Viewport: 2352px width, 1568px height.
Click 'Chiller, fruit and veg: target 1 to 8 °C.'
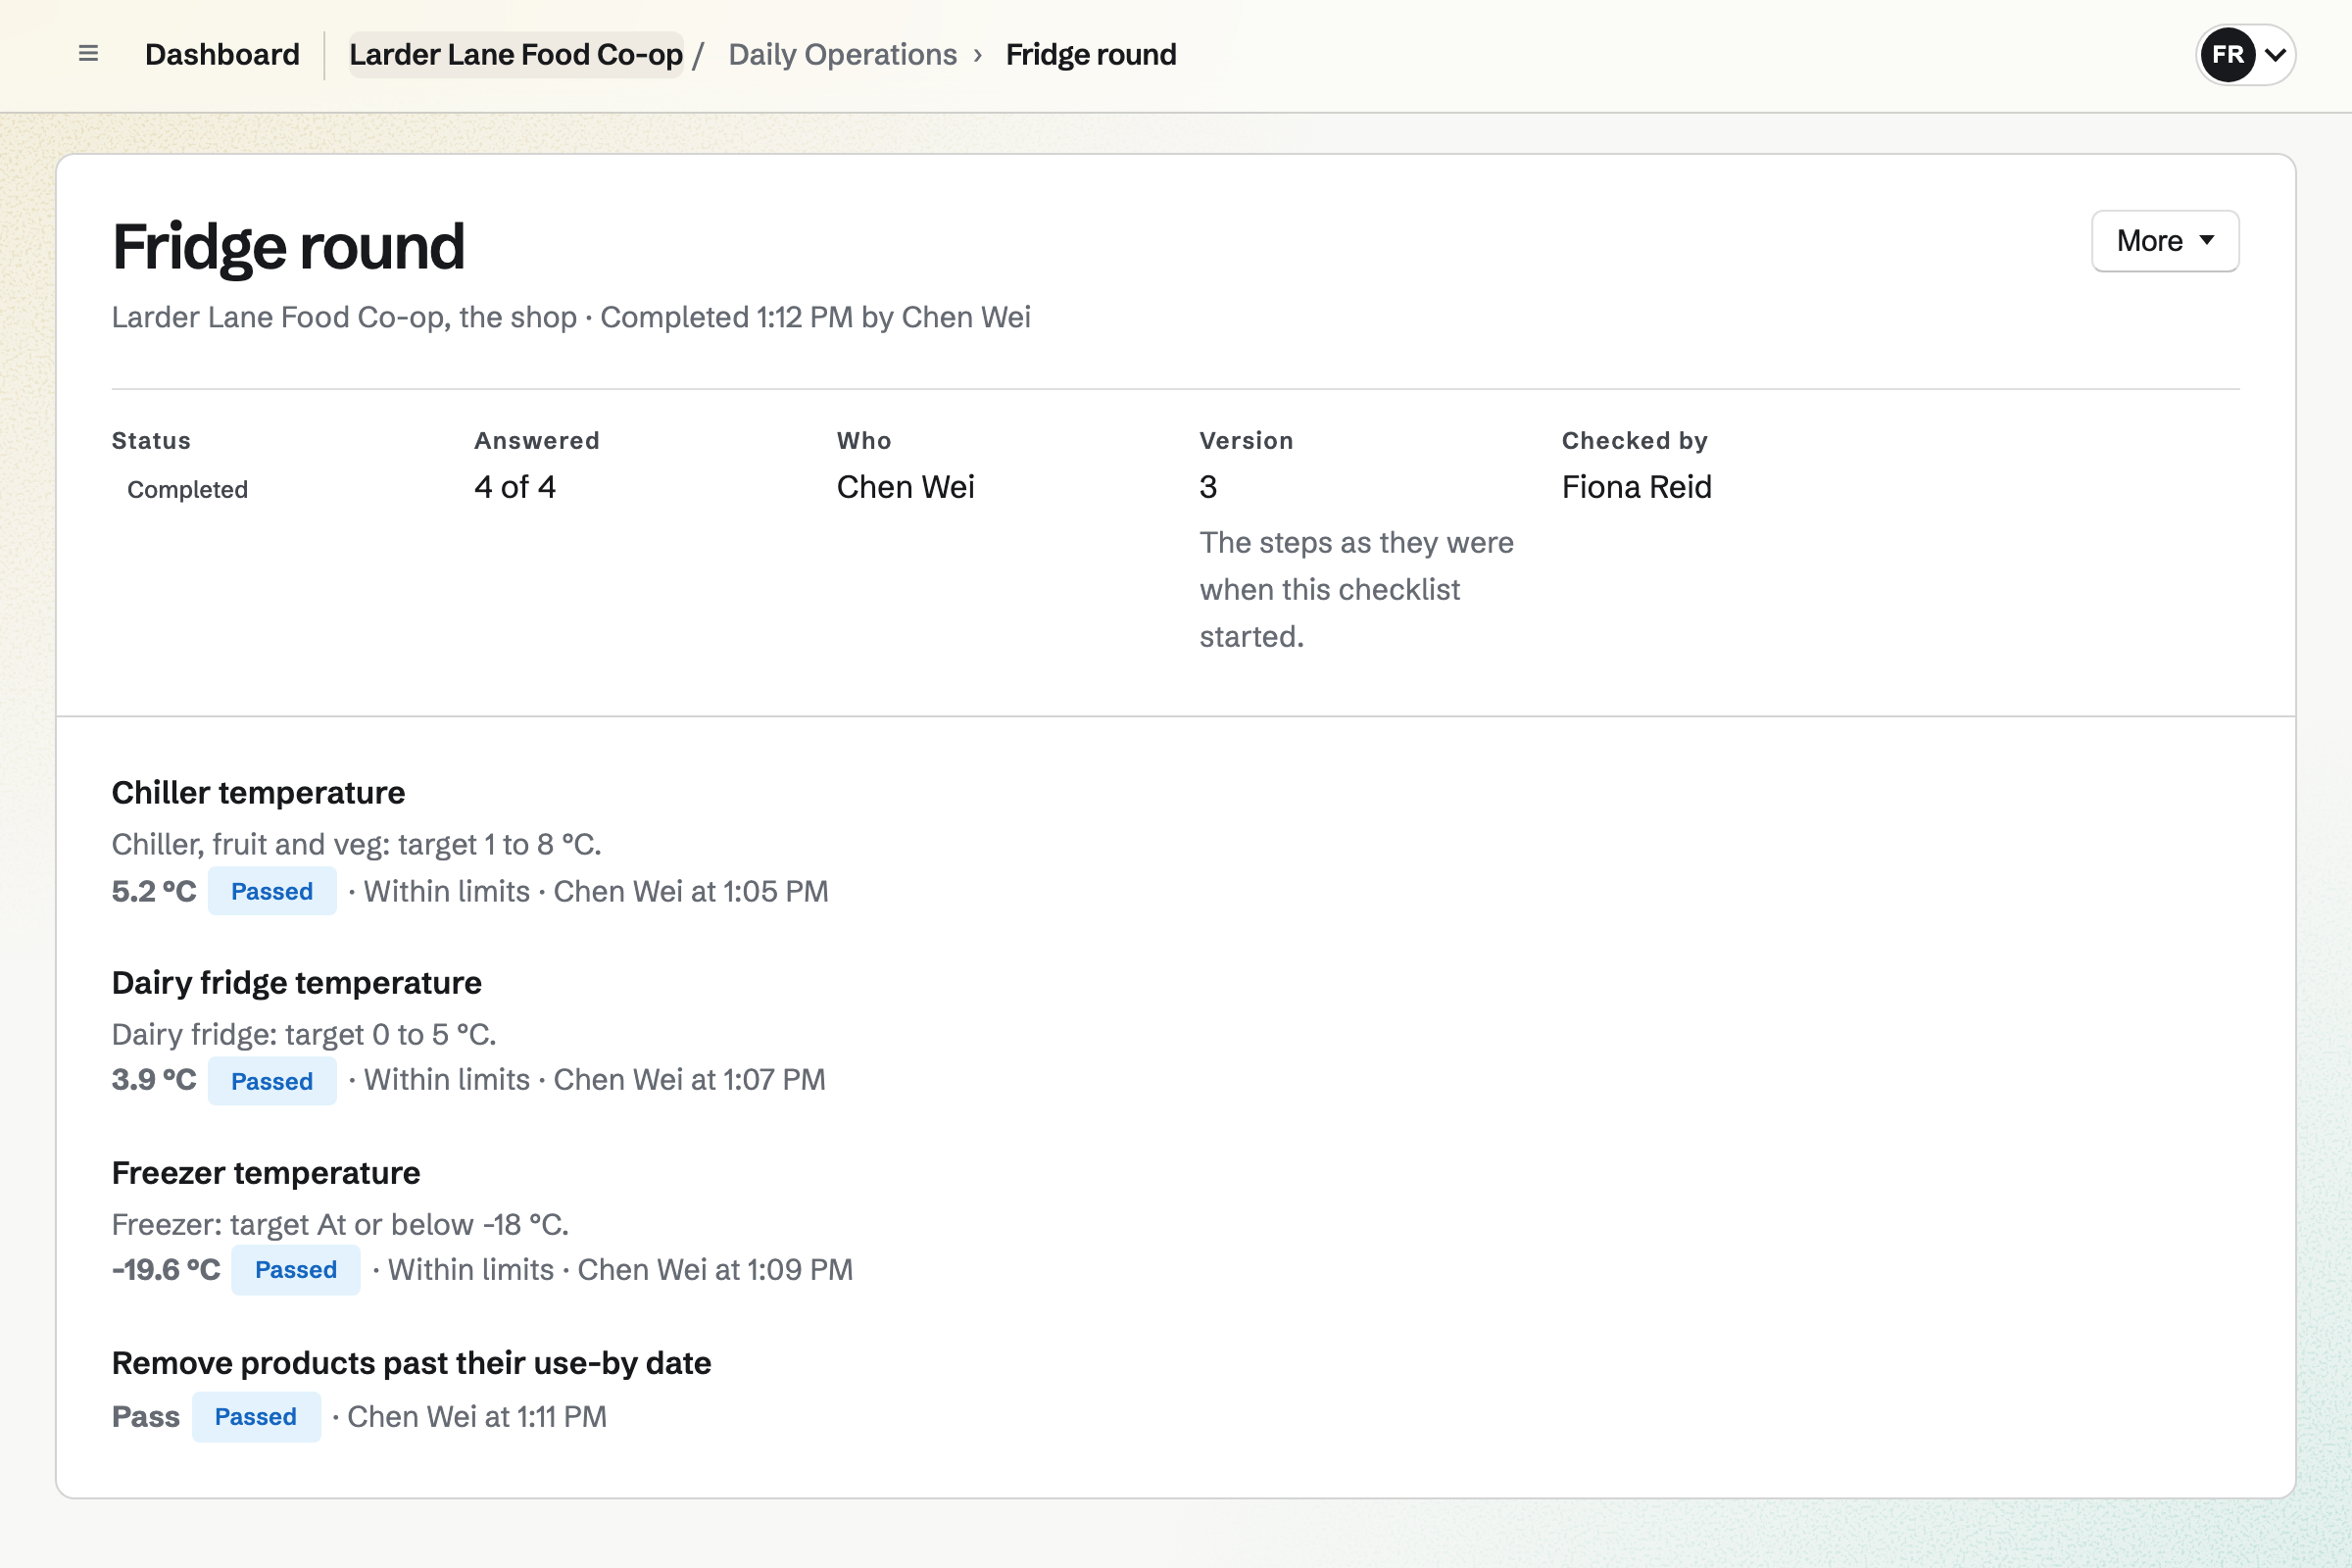coord(356,844)
